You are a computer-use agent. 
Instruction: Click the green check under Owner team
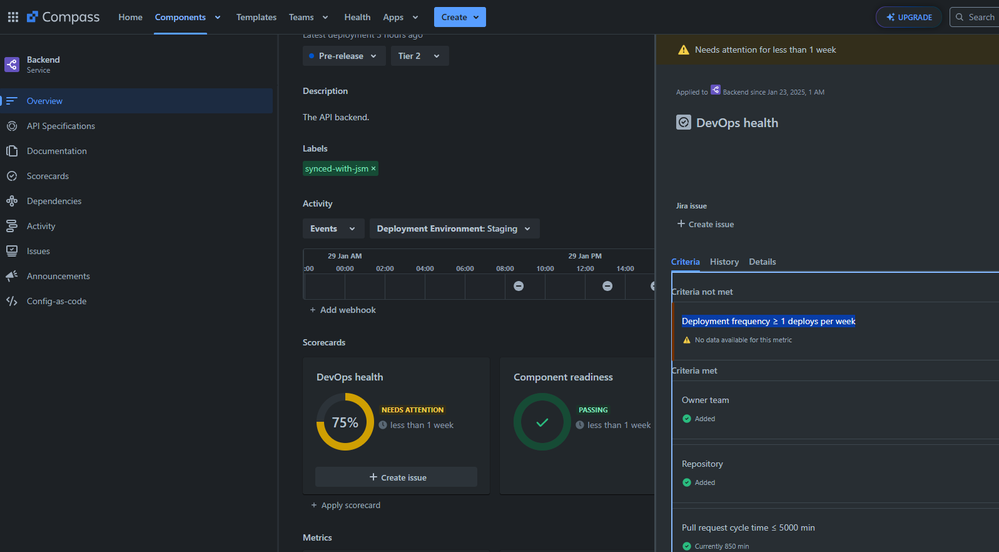pos(686,419)
